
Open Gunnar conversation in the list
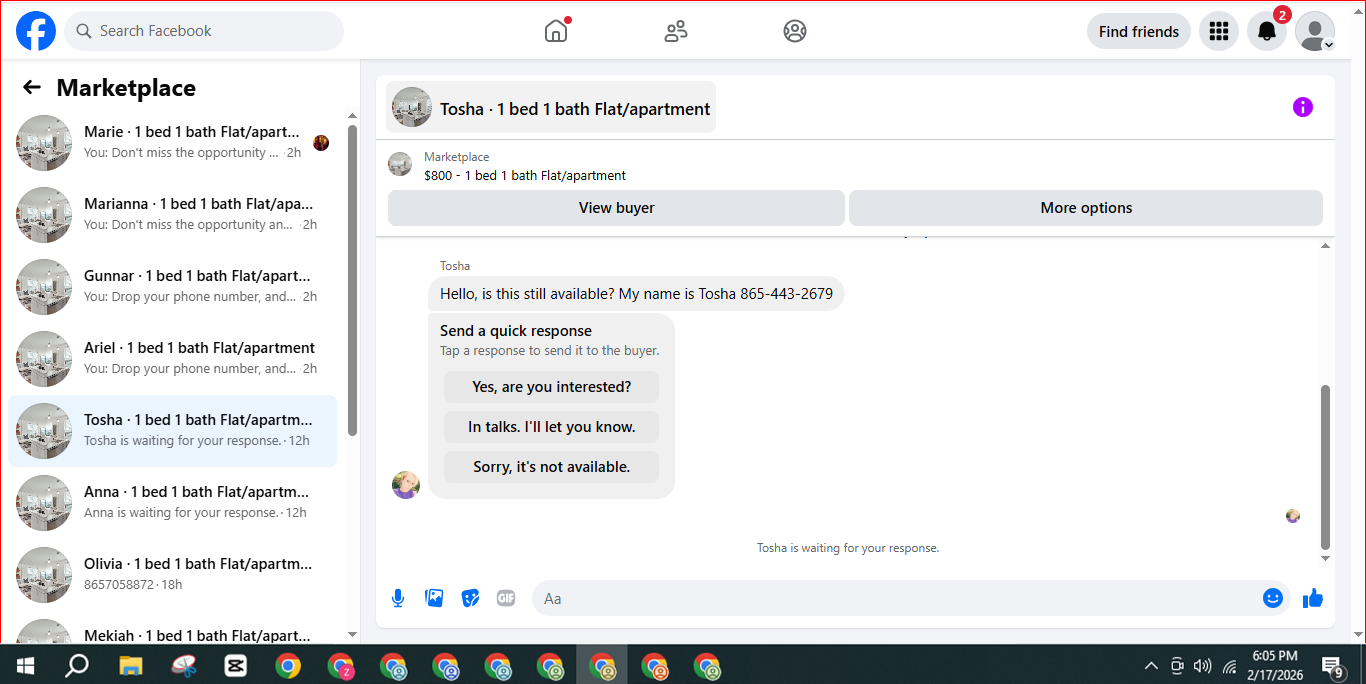(173, 287)
